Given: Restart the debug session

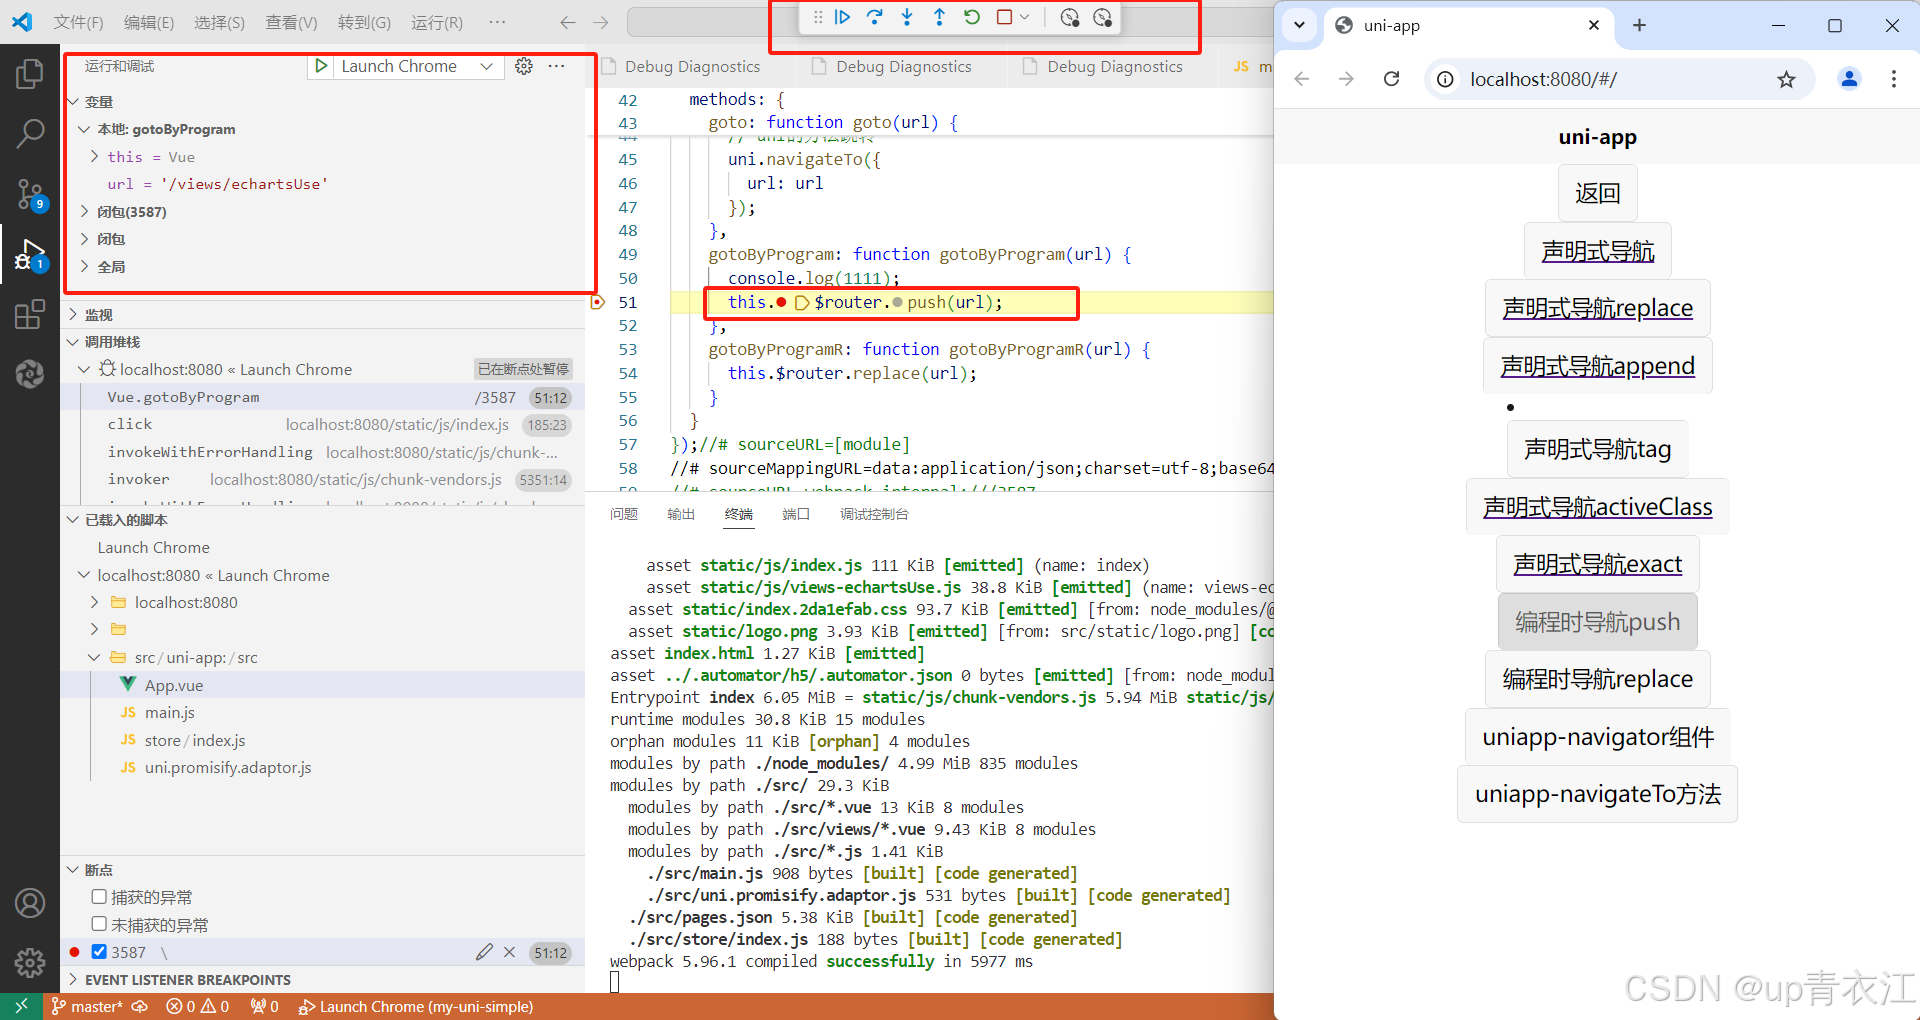Looking at the screenshot, I should [x=971, y=17].
